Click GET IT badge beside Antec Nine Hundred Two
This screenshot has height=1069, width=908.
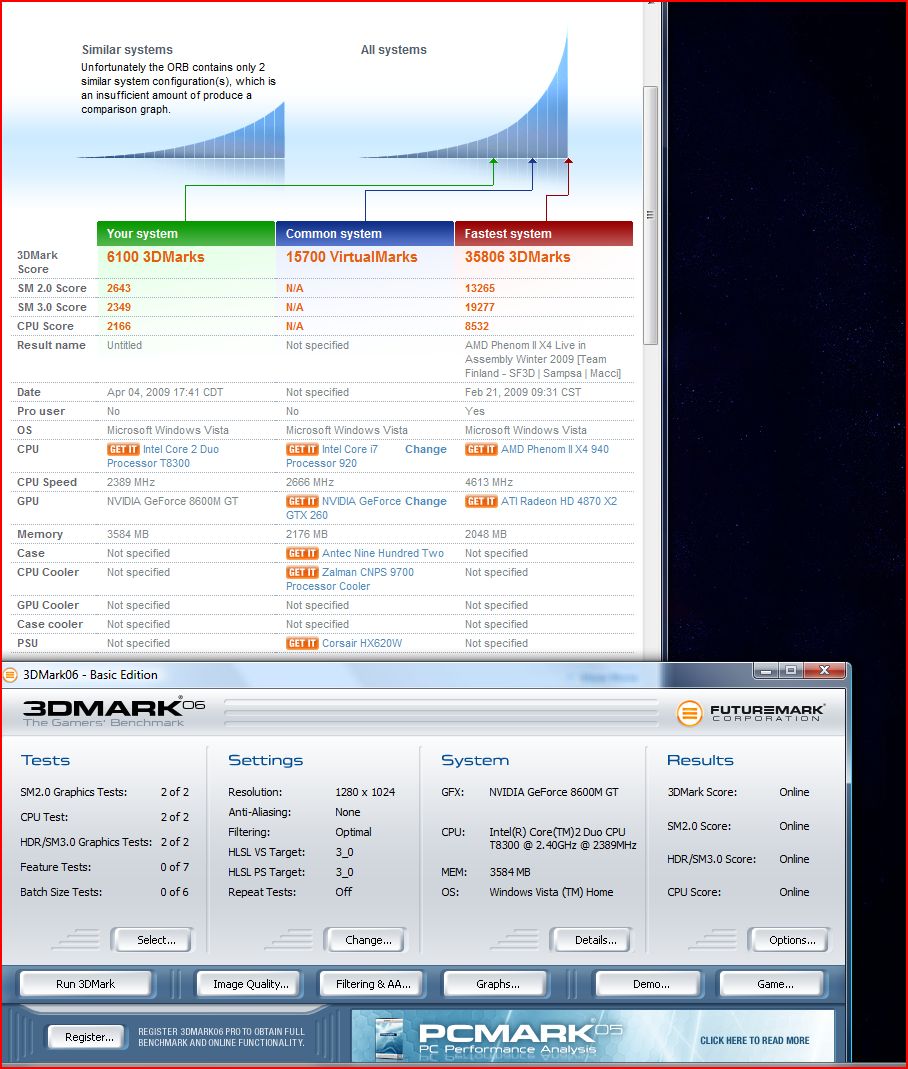click(x=302, y=553)
